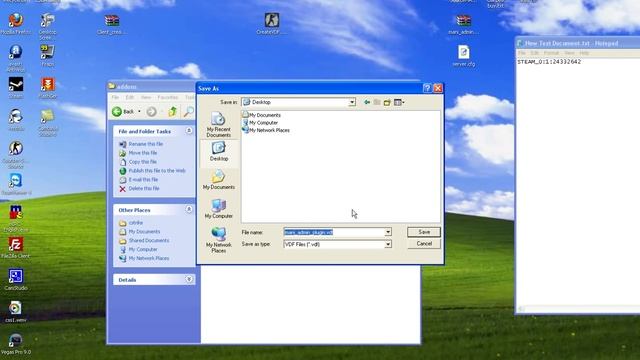Viewport: 640px width, 360px height.
Task: Go back using the green arrow in Save As
Action: tap(367, 102)
